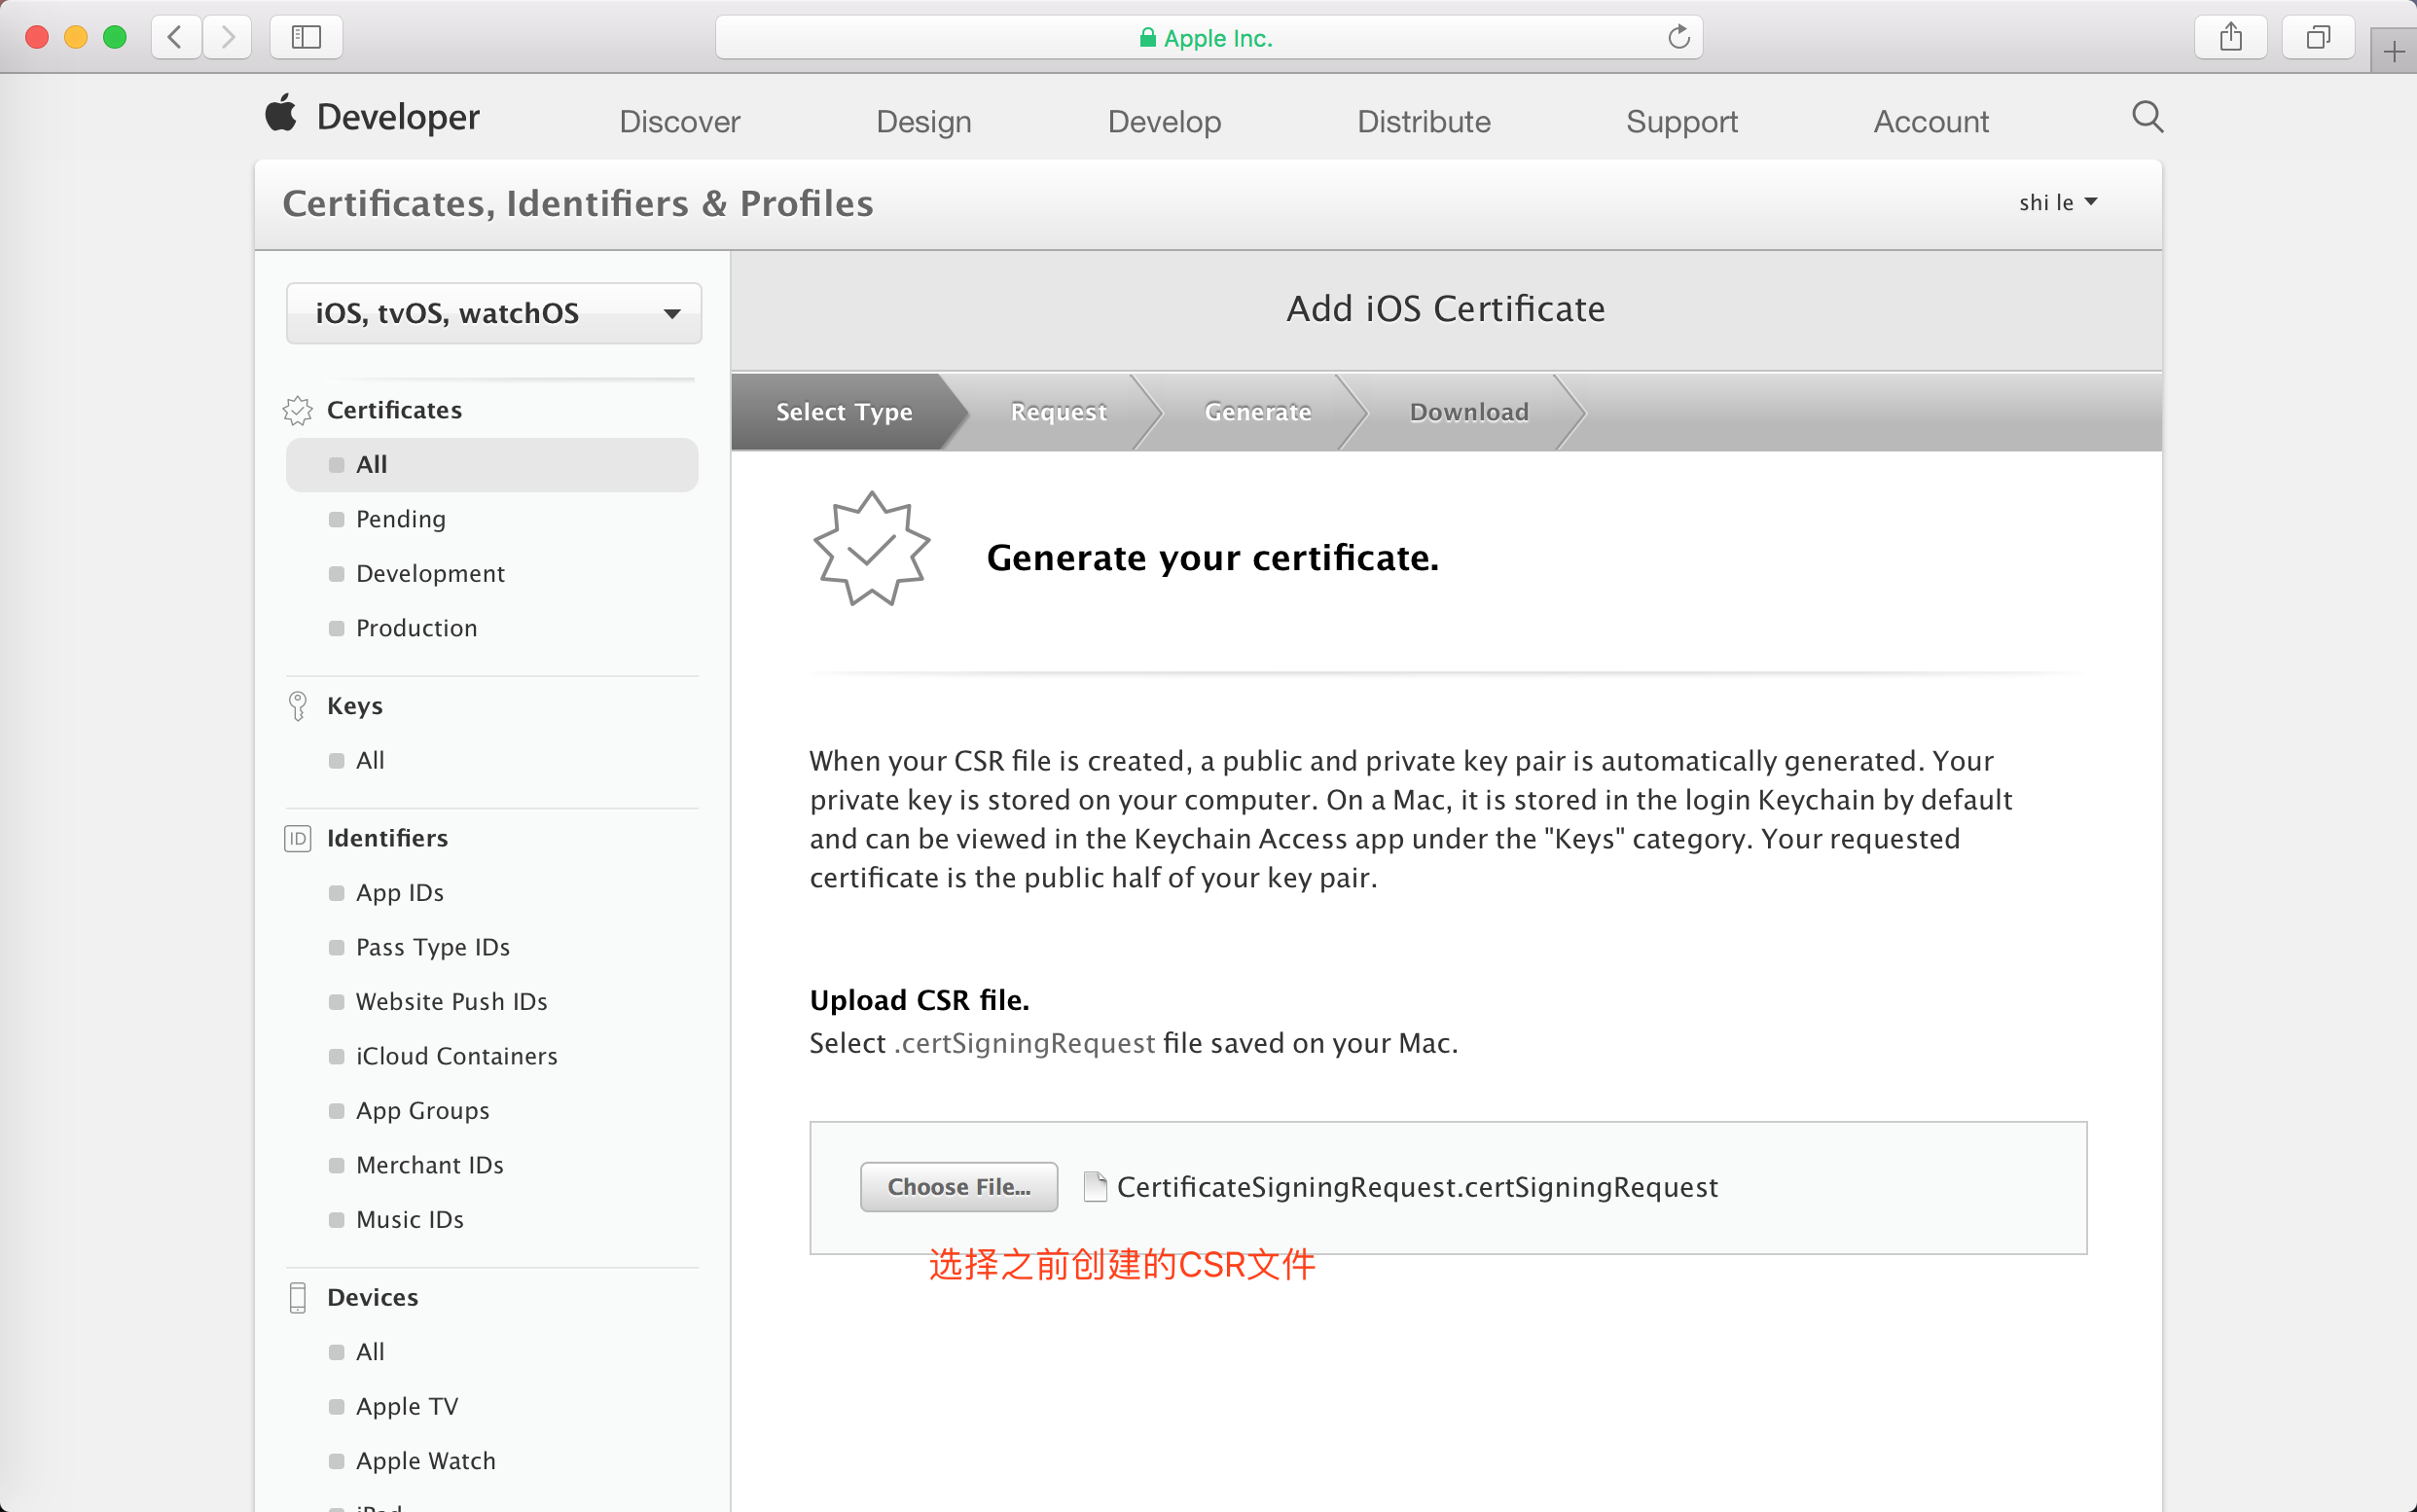Click the large certificate seal icon

[x=872, y=549]
